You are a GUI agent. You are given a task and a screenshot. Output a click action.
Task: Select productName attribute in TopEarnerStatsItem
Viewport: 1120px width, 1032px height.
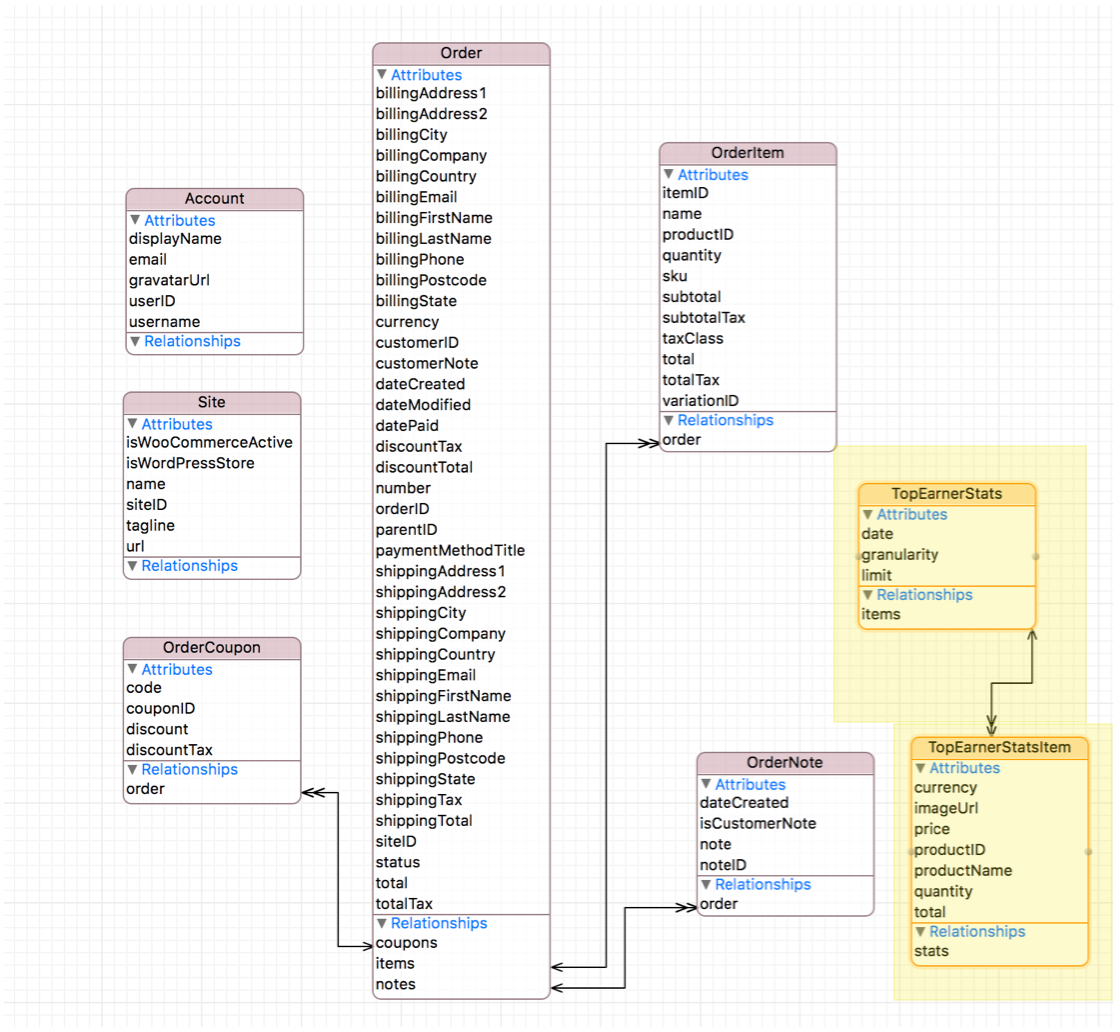[x=963, y=871]
